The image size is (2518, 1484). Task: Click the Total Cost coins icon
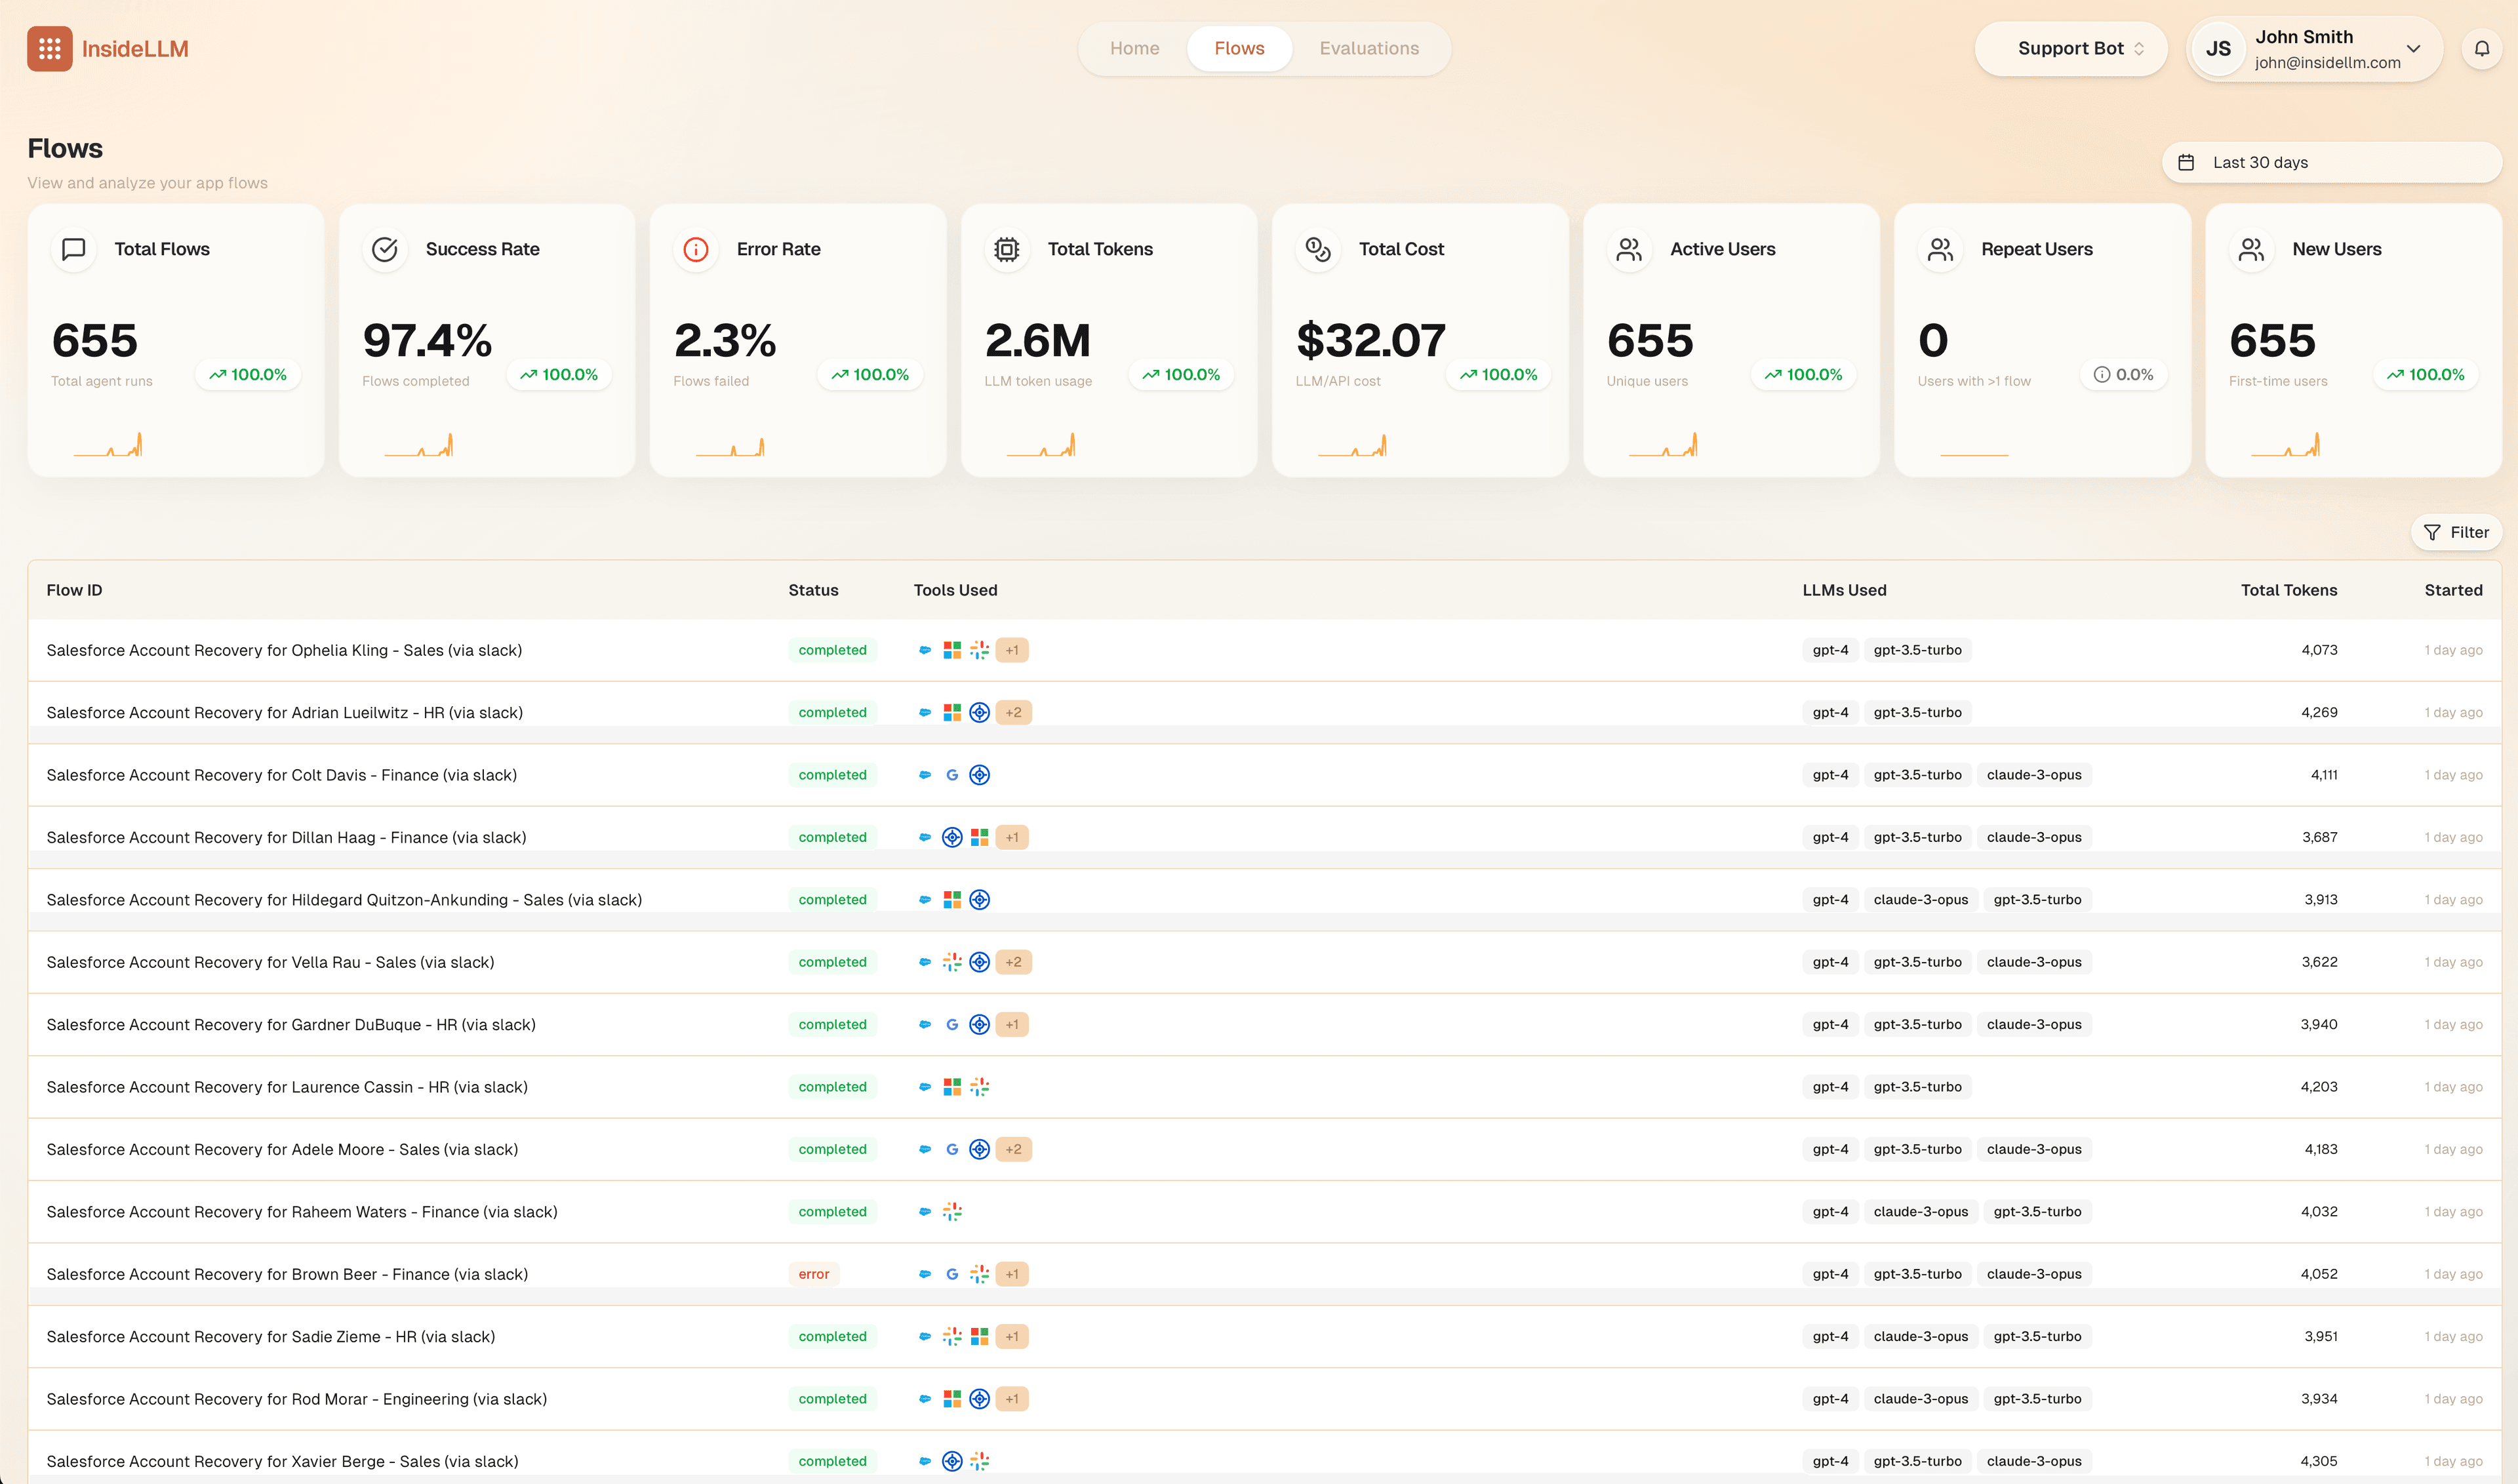(x=1318, y=249)
